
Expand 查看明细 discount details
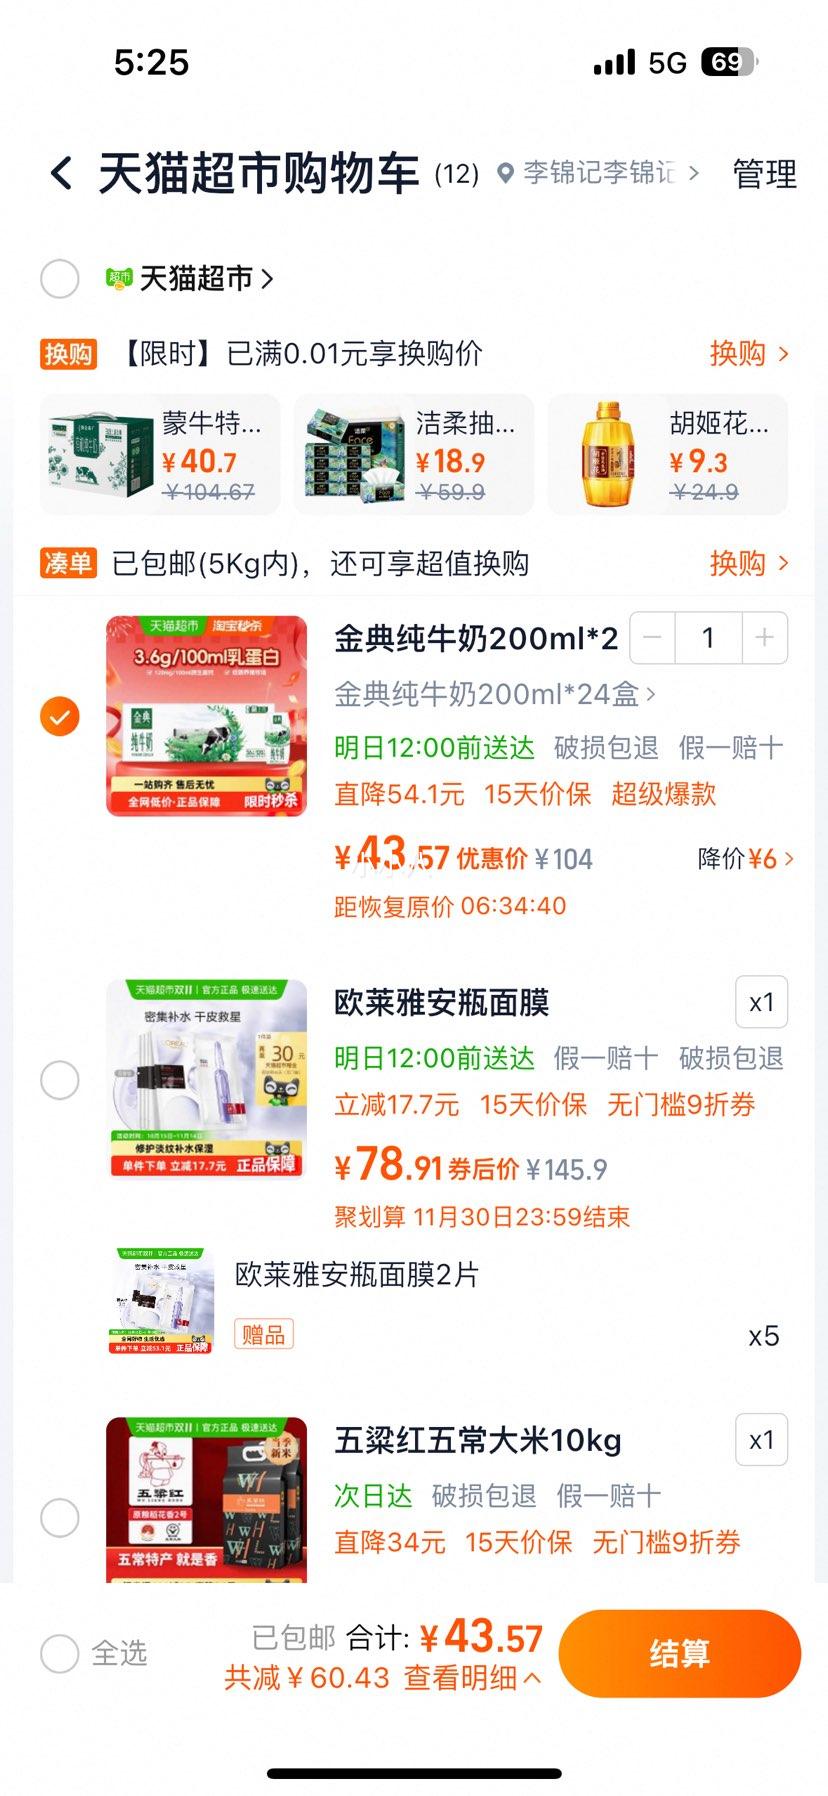pos(472,1678)
